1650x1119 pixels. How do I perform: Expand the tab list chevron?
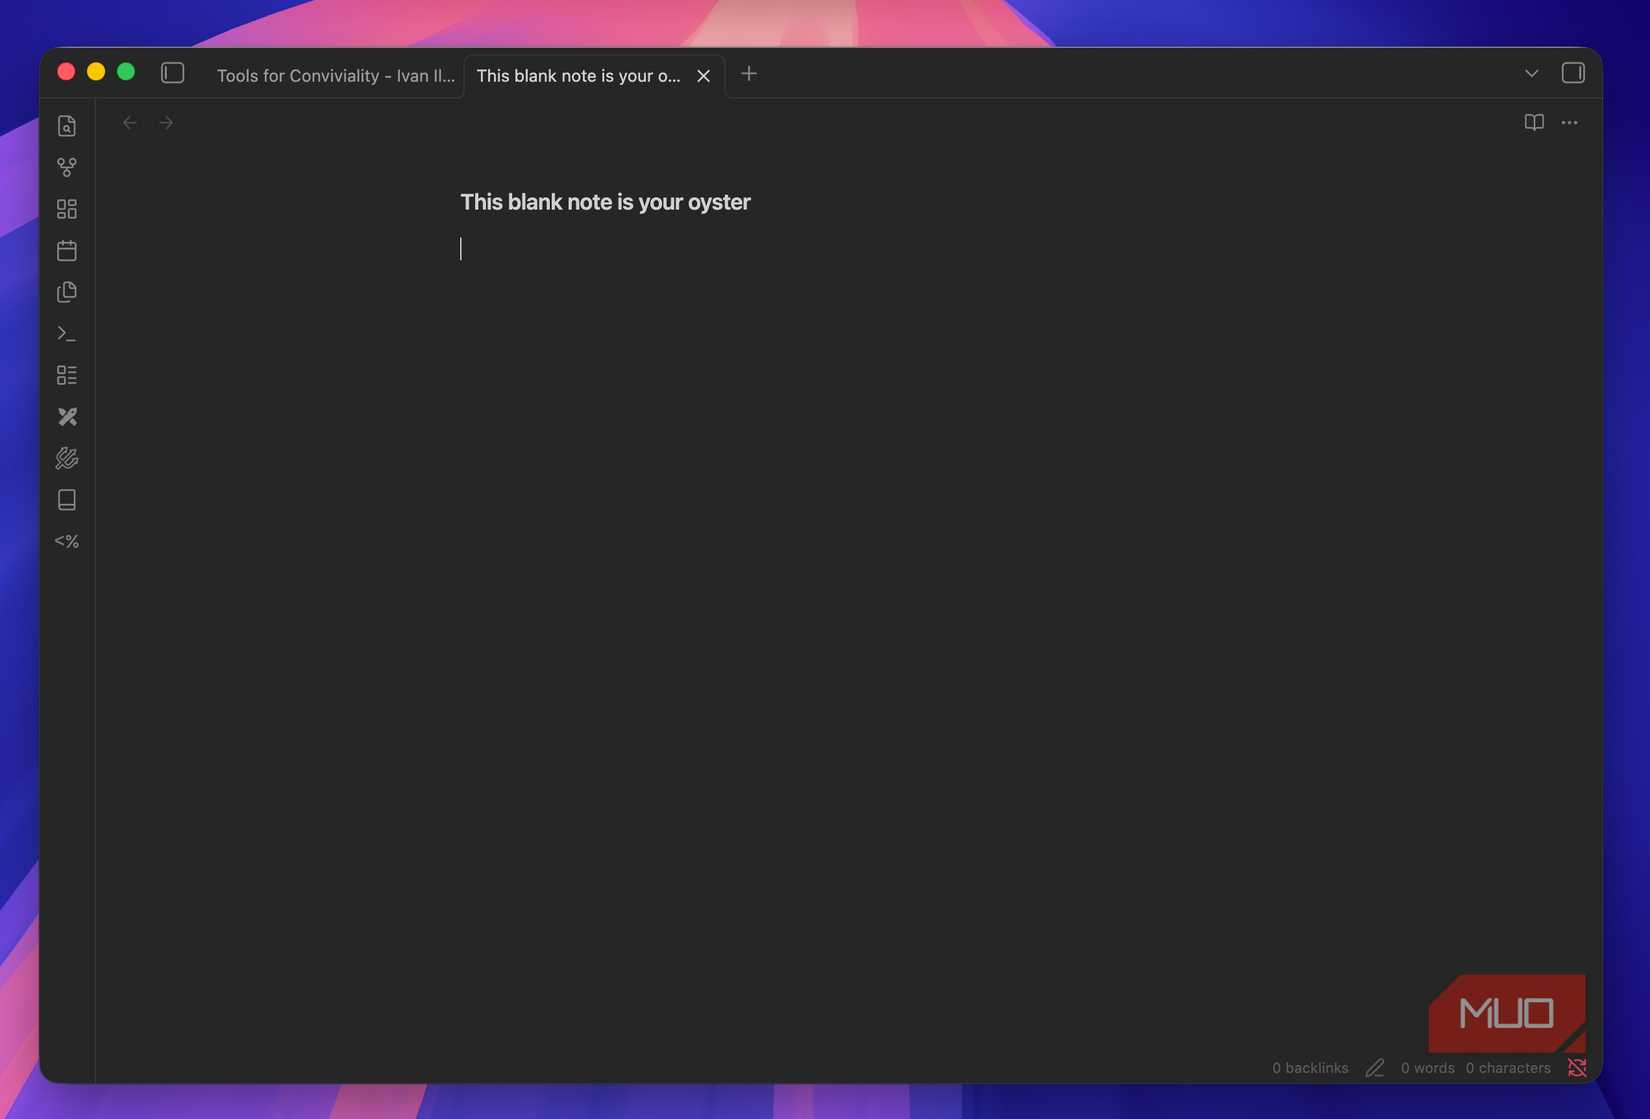coord(1531,73)
